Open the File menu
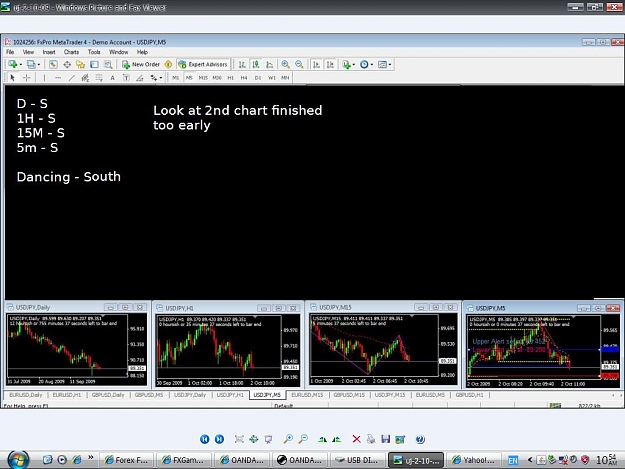Screen dimensions: 625x469 click(x=10, y=52)
